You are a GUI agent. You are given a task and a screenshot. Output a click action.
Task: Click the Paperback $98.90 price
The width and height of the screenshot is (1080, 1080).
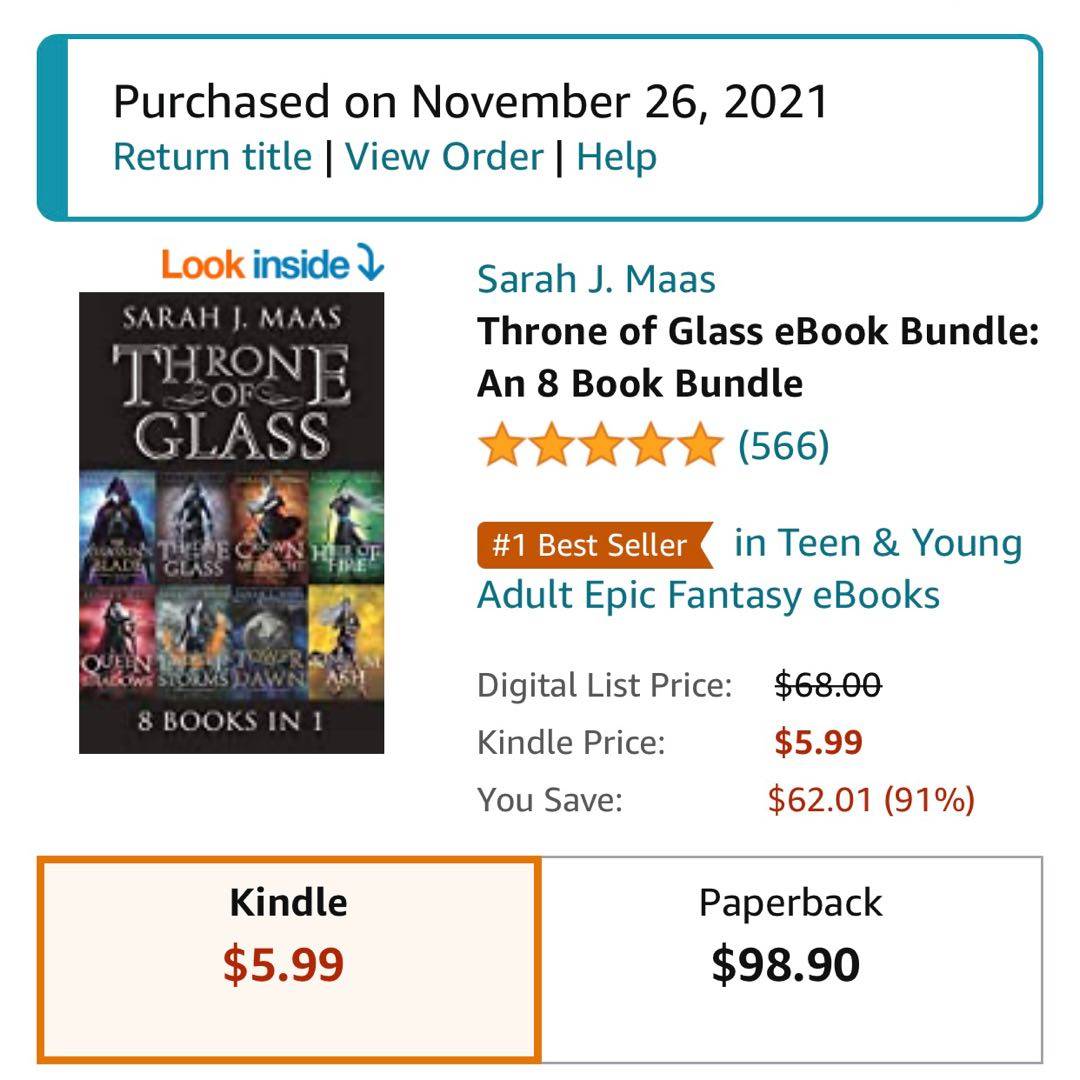tap(785, 966)
